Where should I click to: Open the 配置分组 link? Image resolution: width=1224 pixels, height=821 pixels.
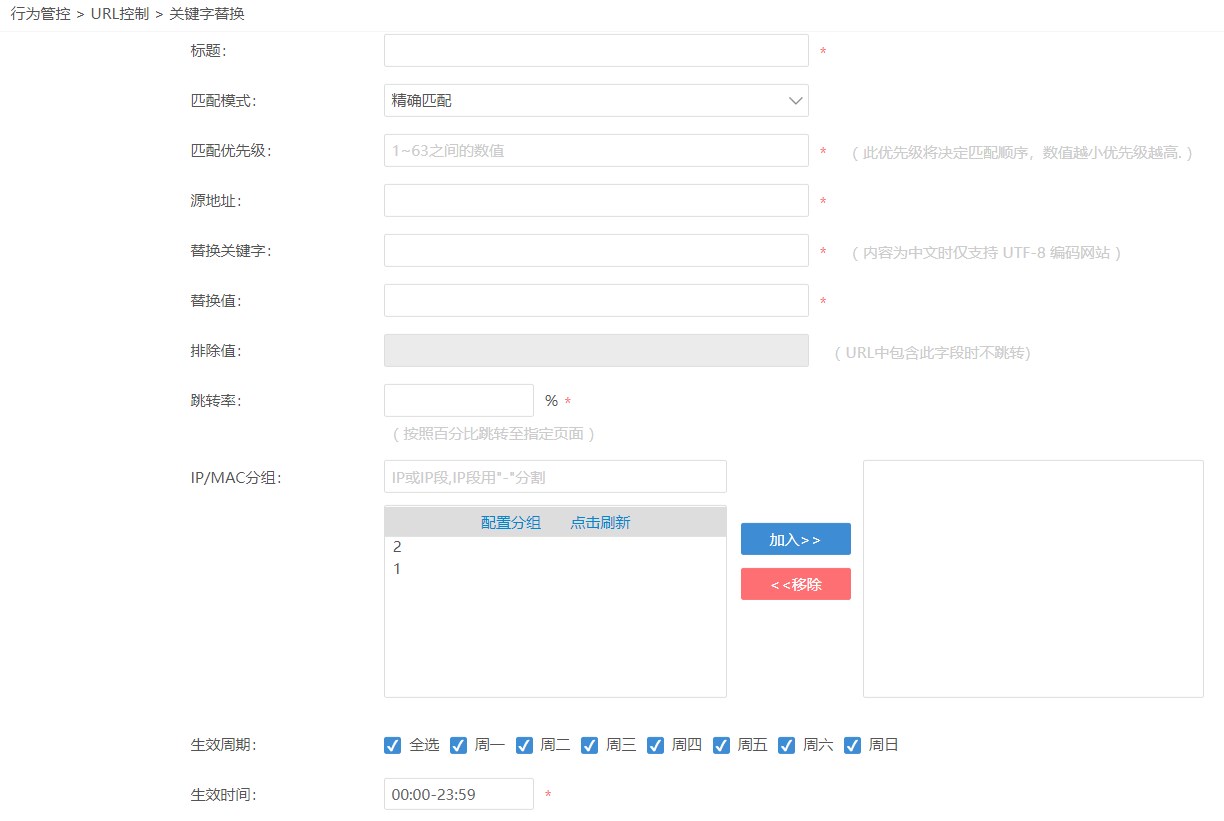pyautogui.click(x=511, y=522)
